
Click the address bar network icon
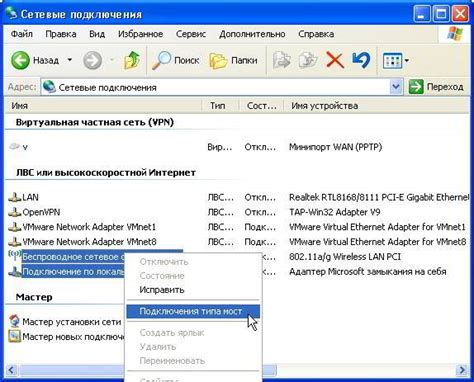point(49,87)
